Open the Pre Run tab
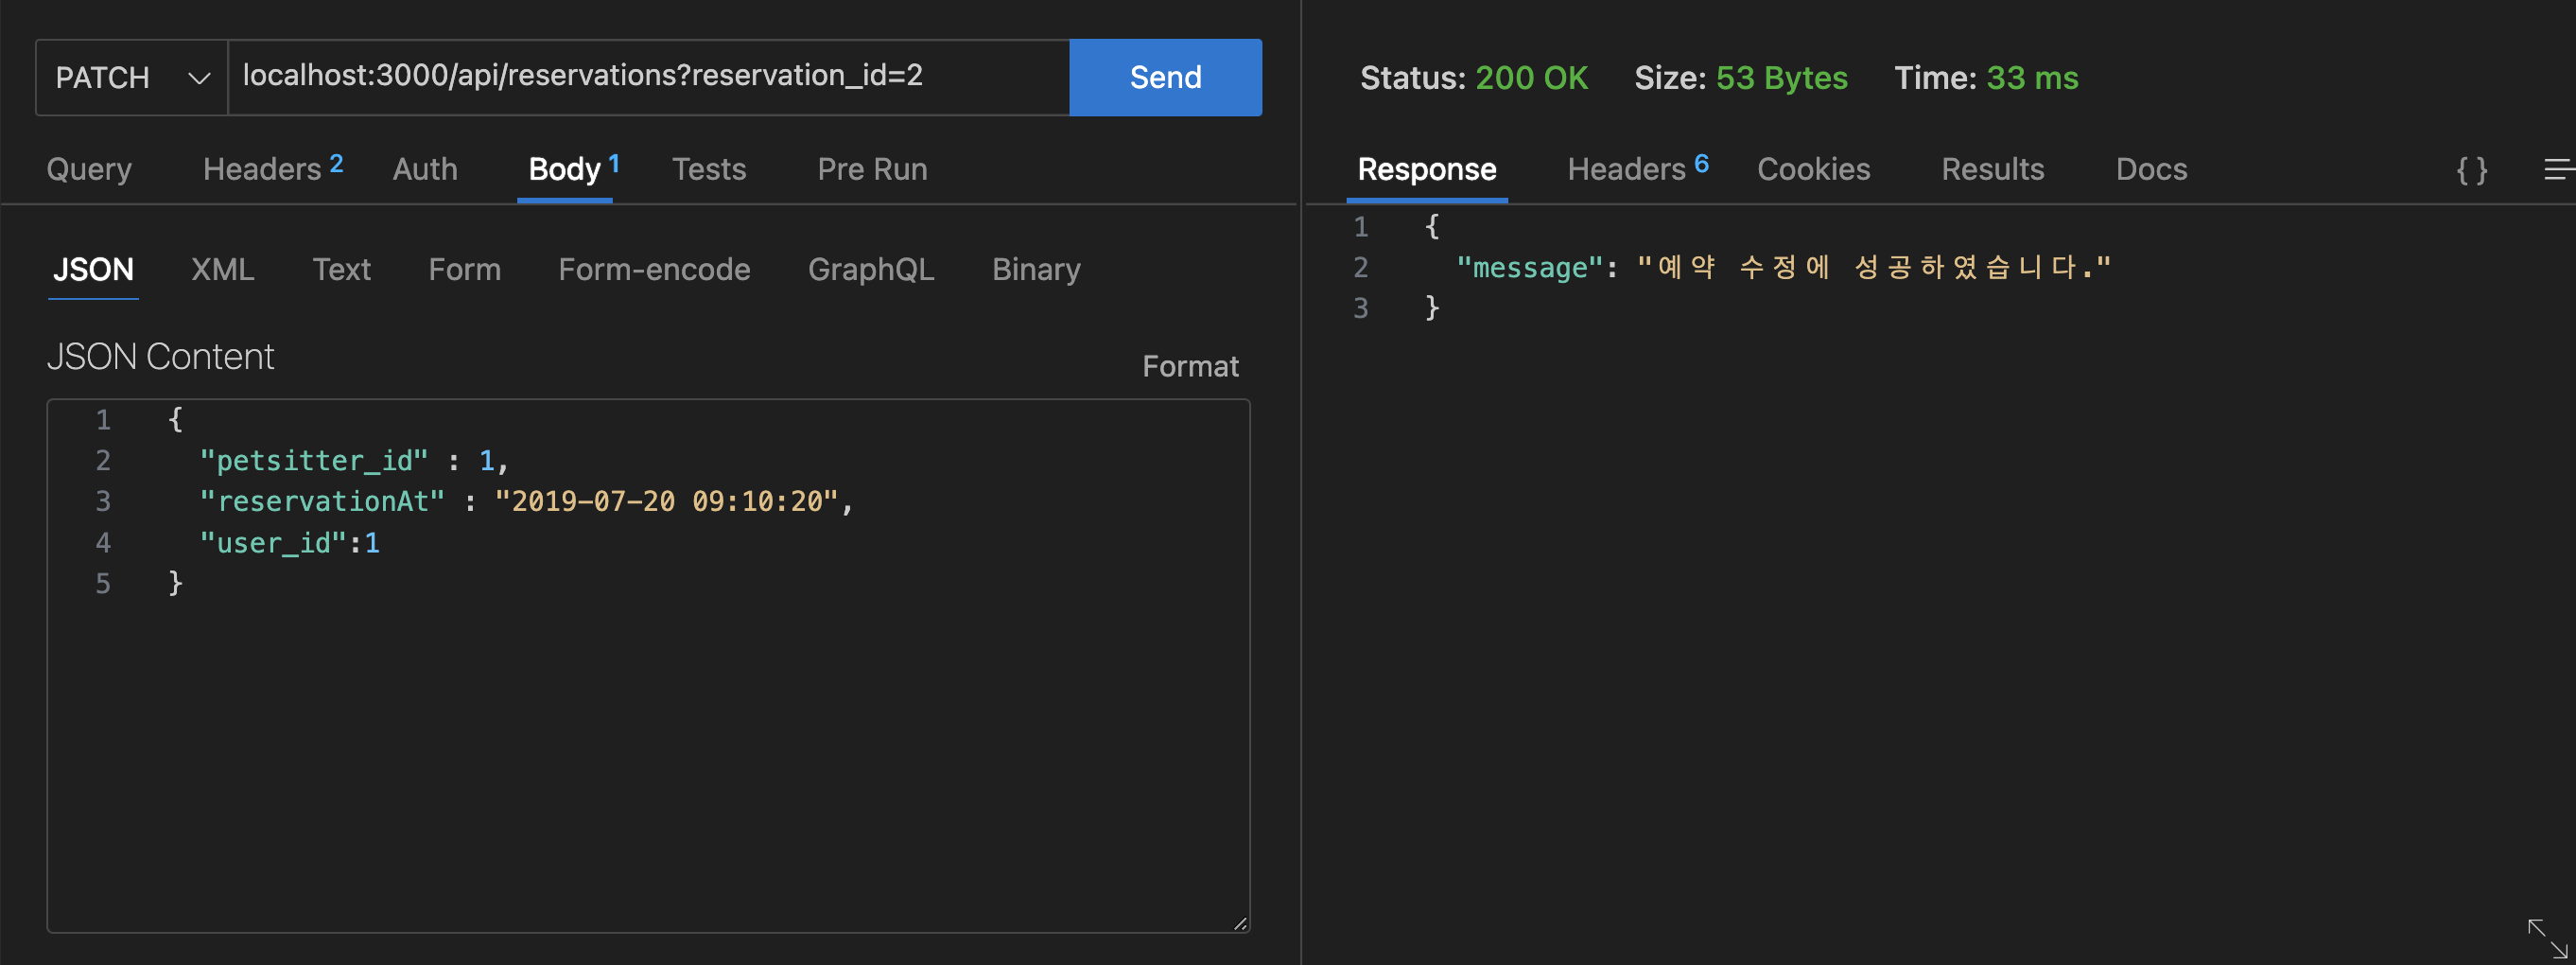 tap(872, 169)
